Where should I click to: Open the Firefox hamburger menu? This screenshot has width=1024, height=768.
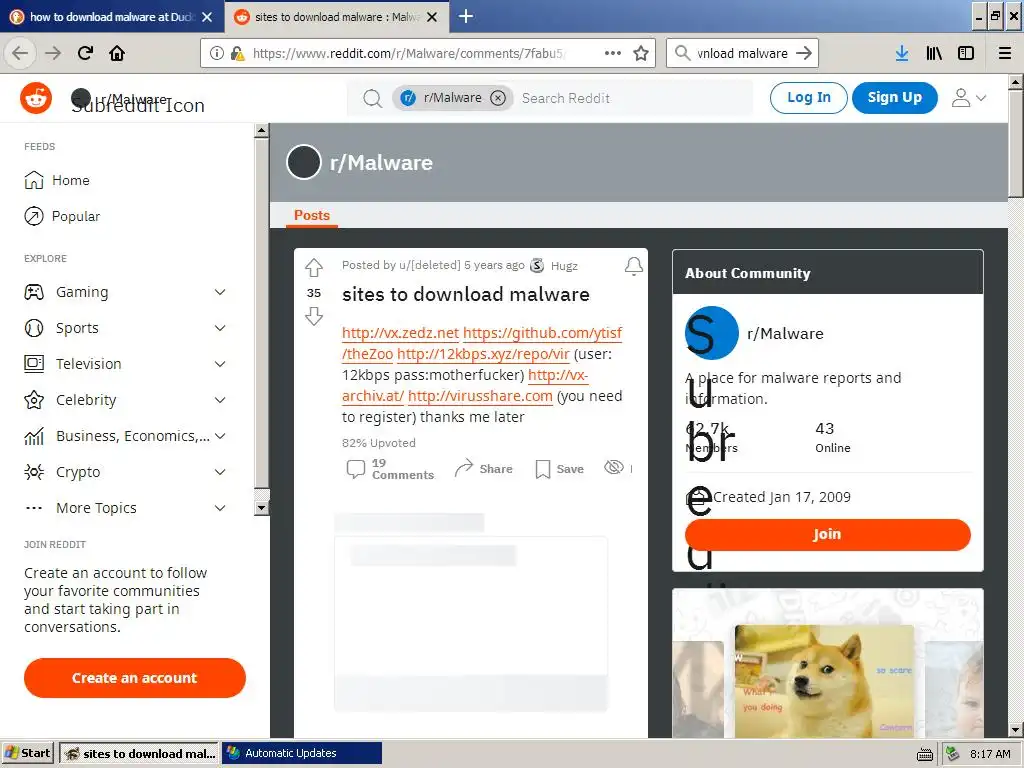coord(1005,53)
